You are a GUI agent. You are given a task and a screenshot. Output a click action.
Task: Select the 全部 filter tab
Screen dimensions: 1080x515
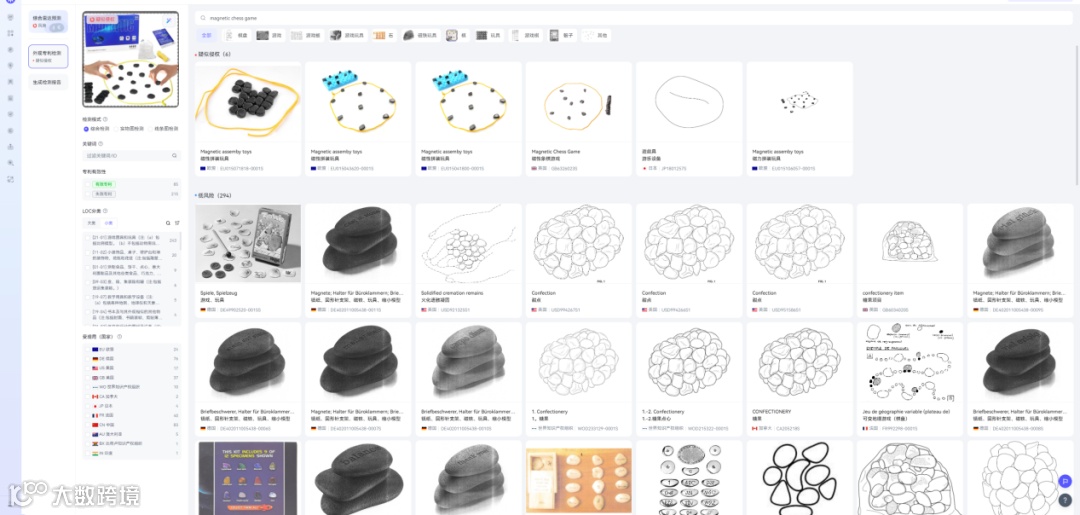click(x=207, y=35)
